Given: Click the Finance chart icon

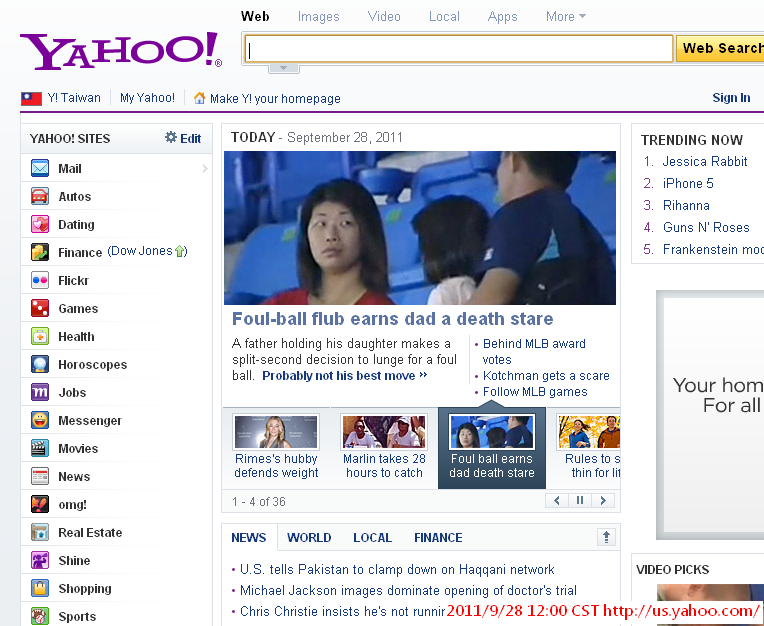Looking at the screenshot, I should pos(40,252).
